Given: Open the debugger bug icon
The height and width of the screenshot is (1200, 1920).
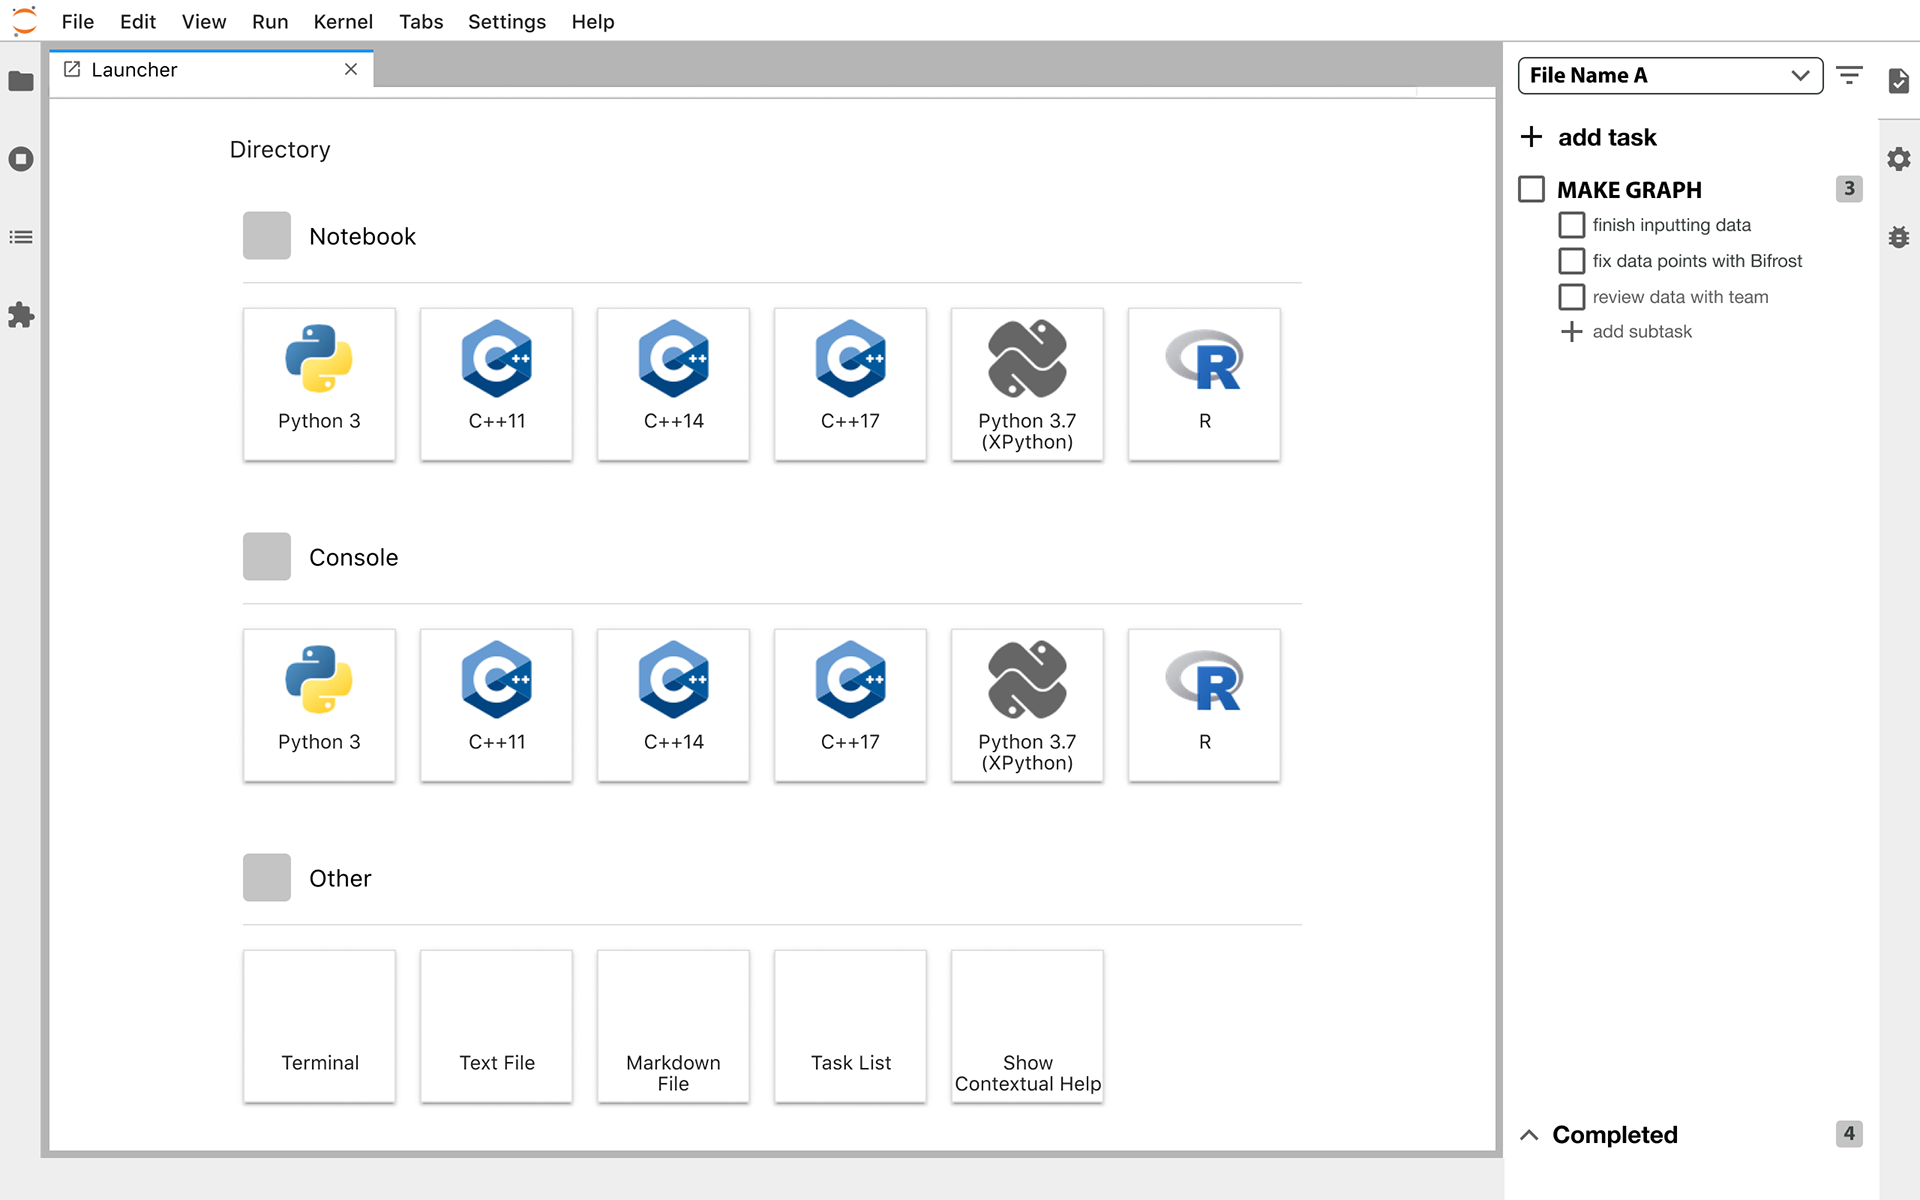Looking at the screenshot, I should [1898, 237].
